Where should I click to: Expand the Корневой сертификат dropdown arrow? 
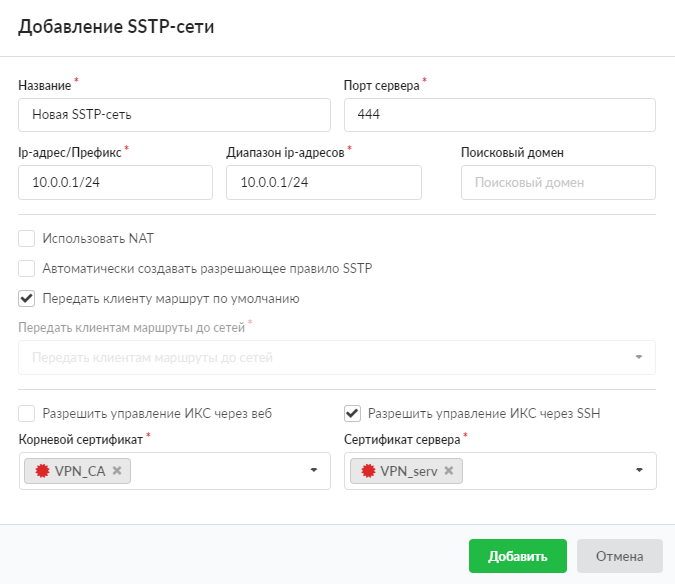click(x=314, y=470)
